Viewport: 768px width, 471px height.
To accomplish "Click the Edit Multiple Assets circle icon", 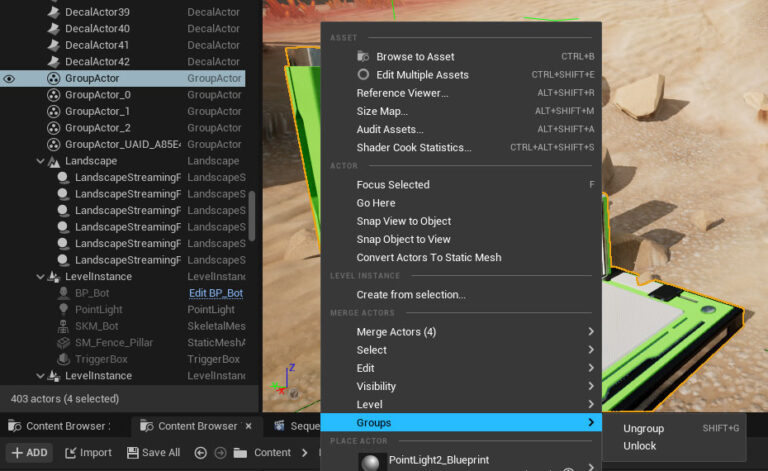I will tap(364, 75).
